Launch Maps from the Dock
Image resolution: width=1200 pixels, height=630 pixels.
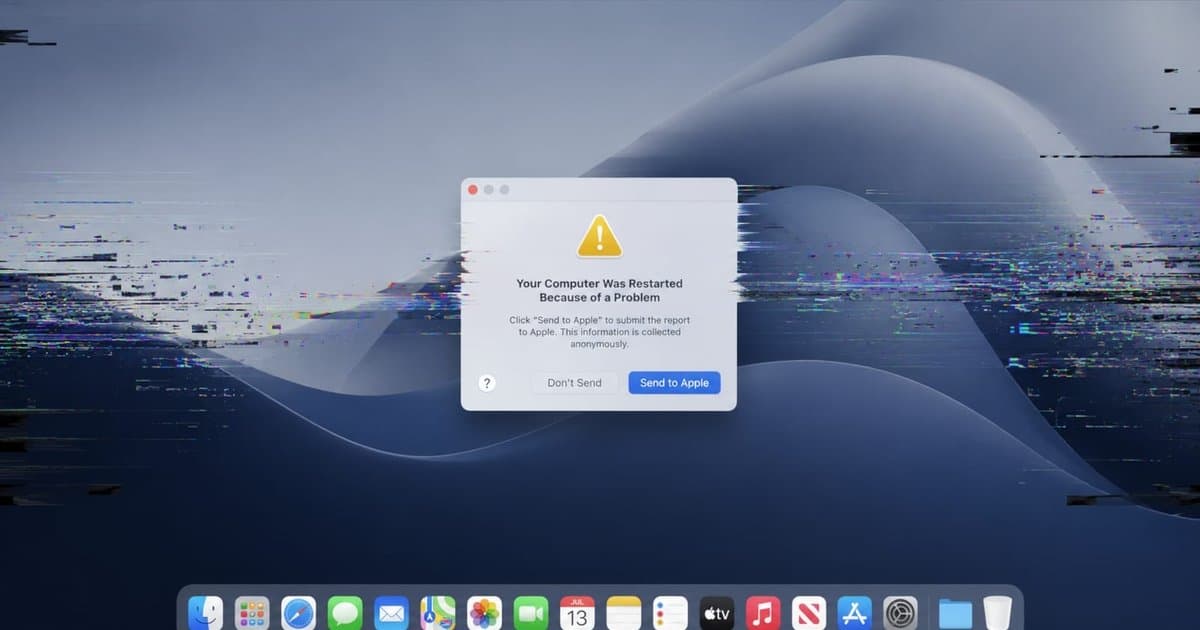(438, 613)
